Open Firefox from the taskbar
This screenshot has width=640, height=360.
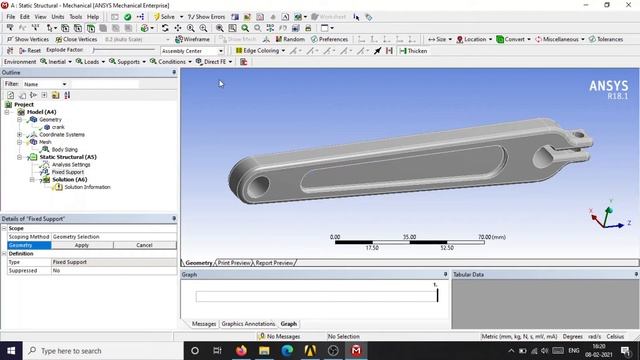coord(241,351)
